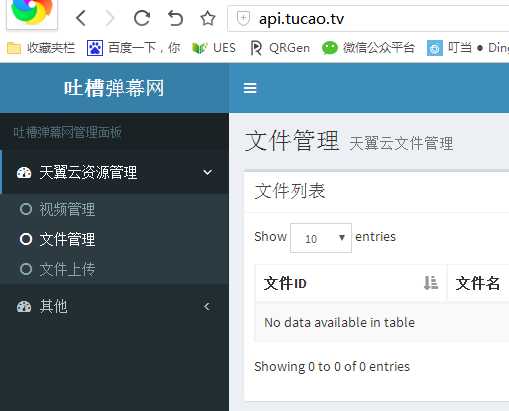The image size is (509, 411).
Task: Open the Show entries count dropdown
Action: tap(321, 238)
